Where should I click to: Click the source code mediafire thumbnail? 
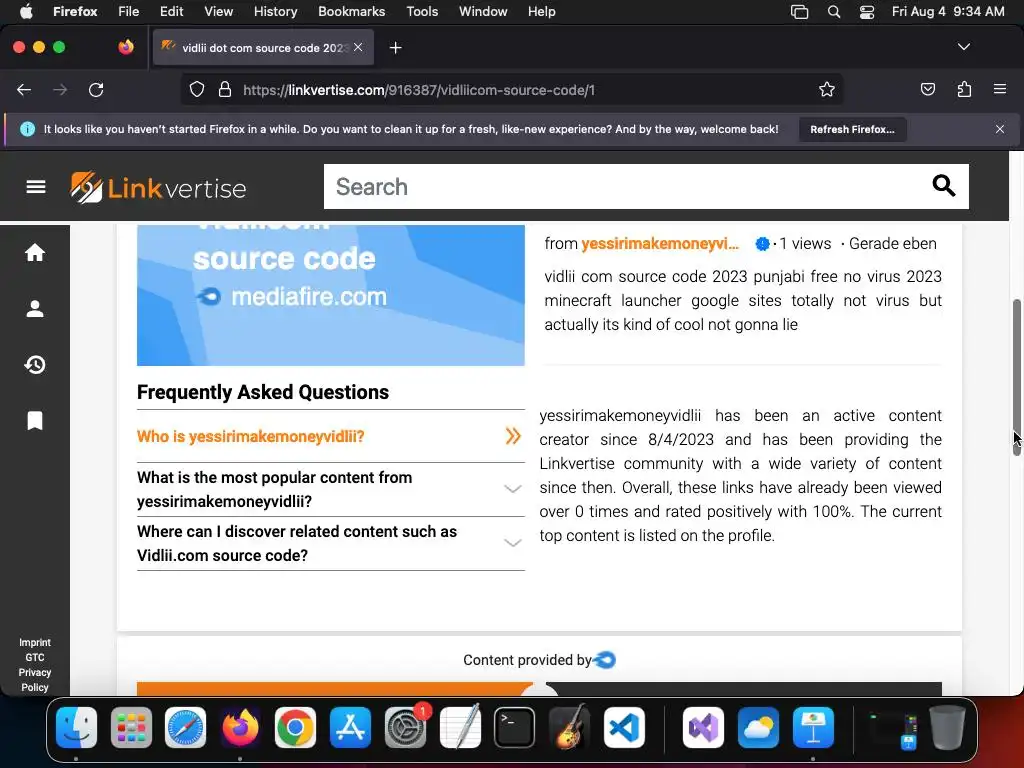pos(330,295)
